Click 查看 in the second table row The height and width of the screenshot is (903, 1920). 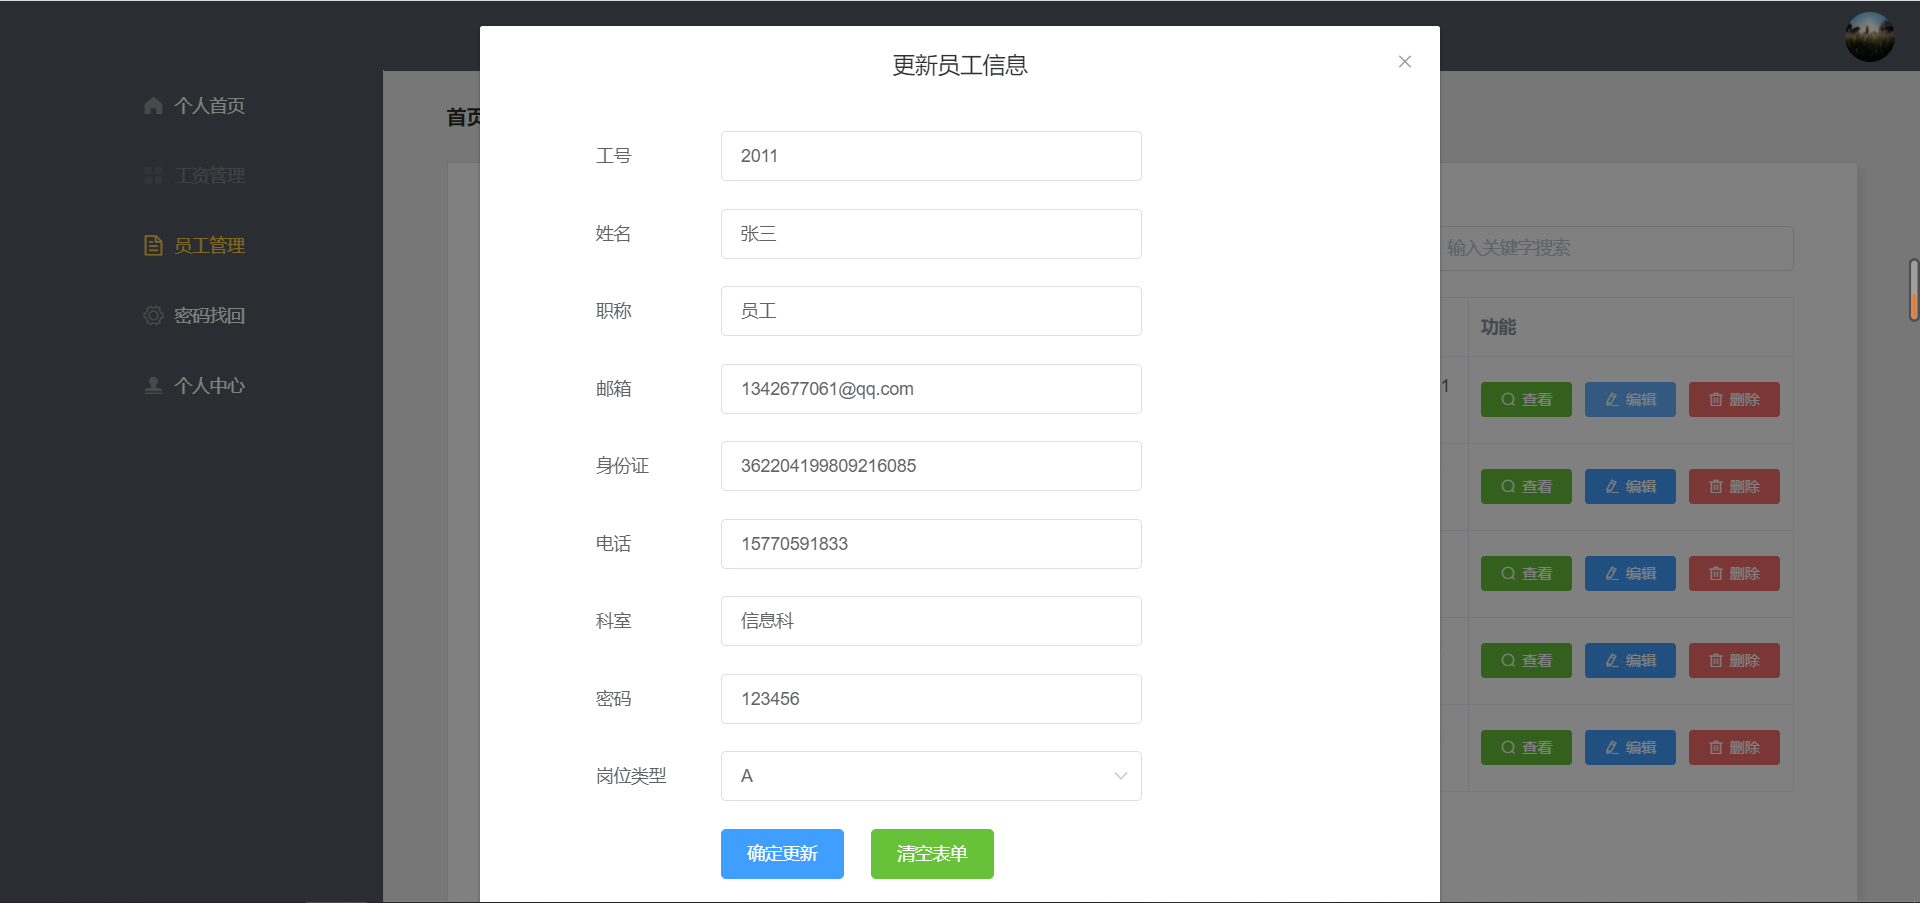click(x=1526, y=487)
